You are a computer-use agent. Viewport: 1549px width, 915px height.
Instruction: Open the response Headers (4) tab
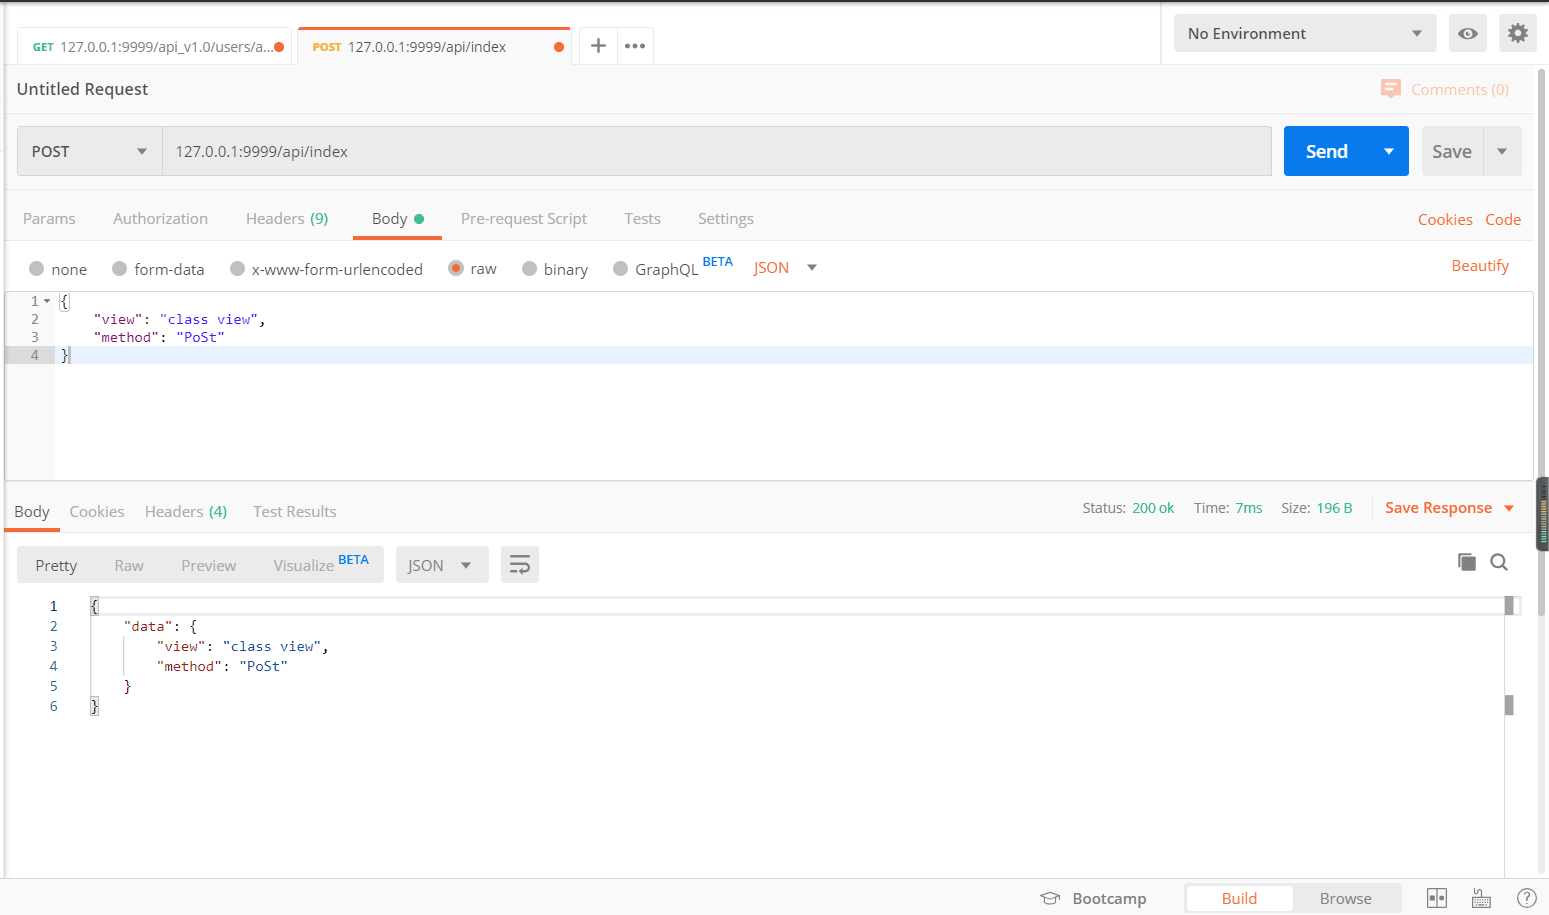coord(185,511)
